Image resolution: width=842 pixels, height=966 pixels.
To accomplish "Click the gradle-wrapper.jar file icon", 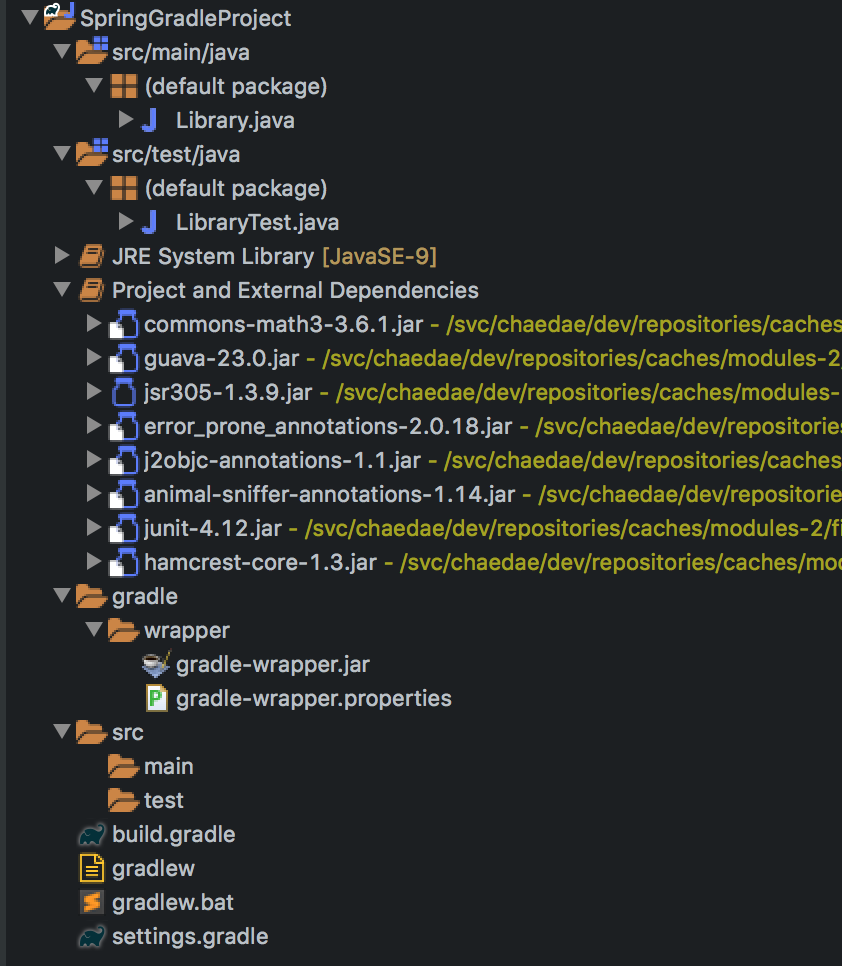I will (156, 664).
